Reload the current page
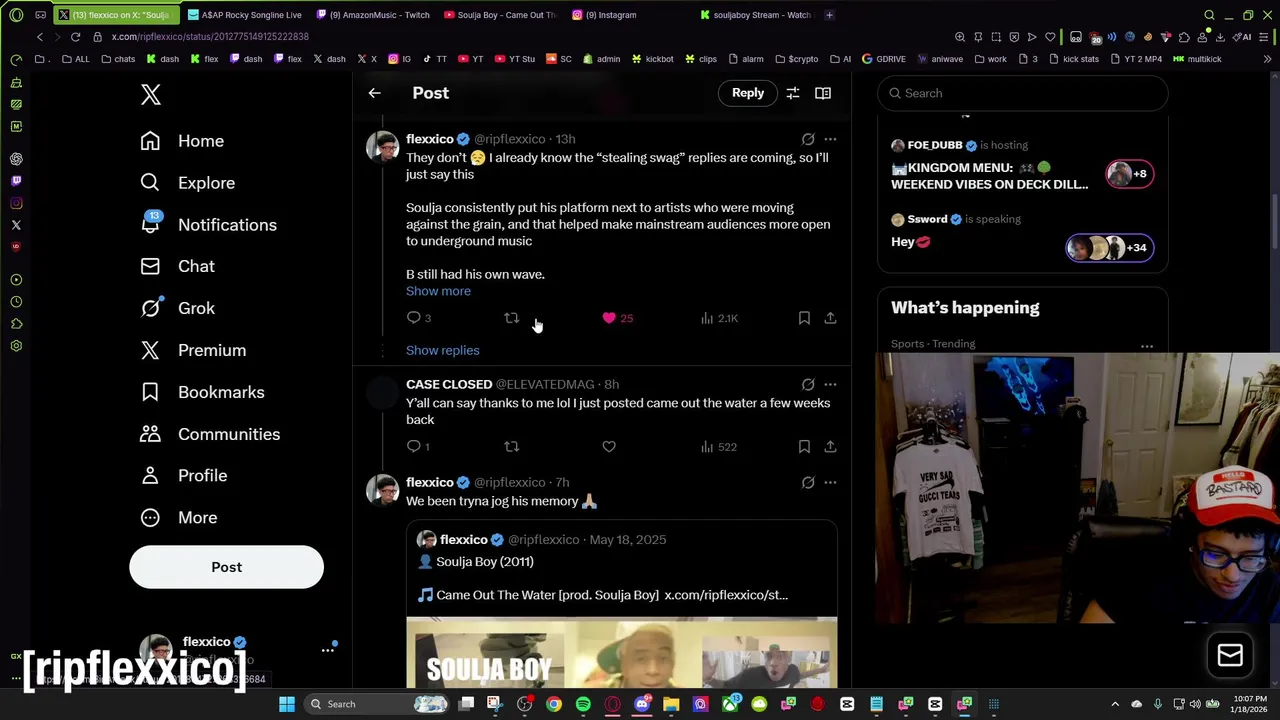 (75, 37)
